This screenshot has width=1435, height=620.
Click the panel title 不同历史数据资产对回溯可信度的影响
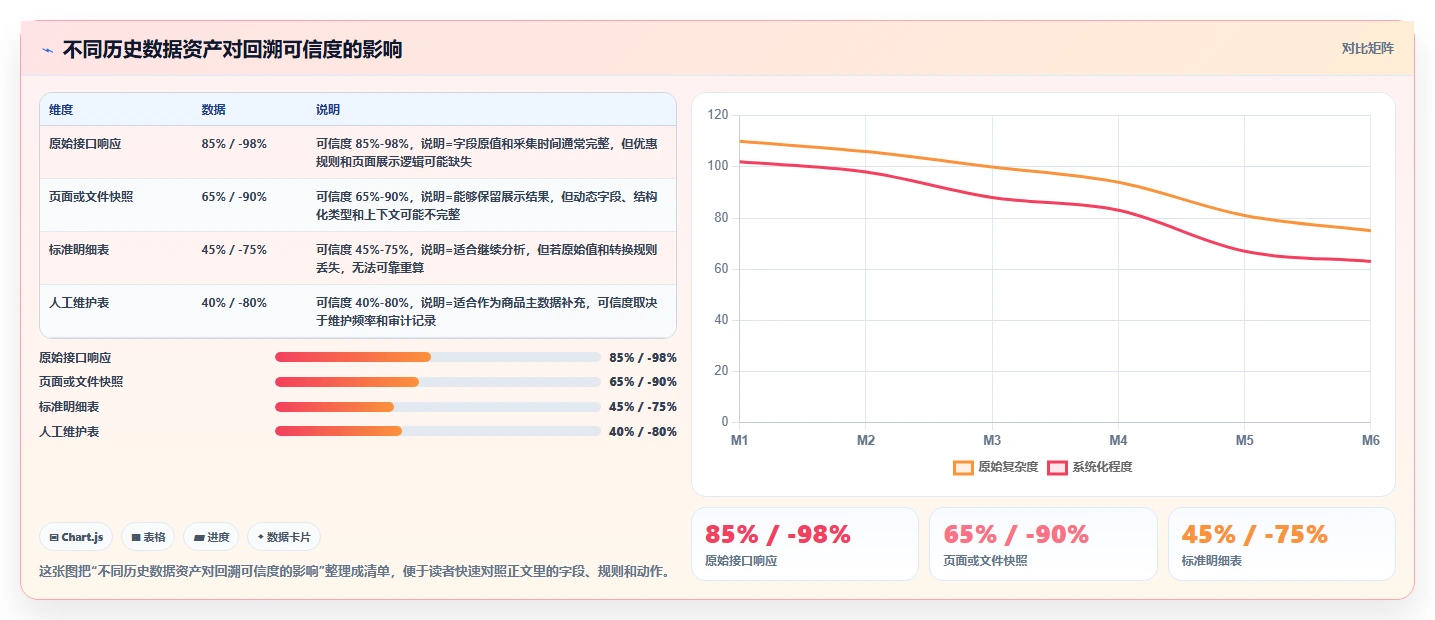point(232,49)
